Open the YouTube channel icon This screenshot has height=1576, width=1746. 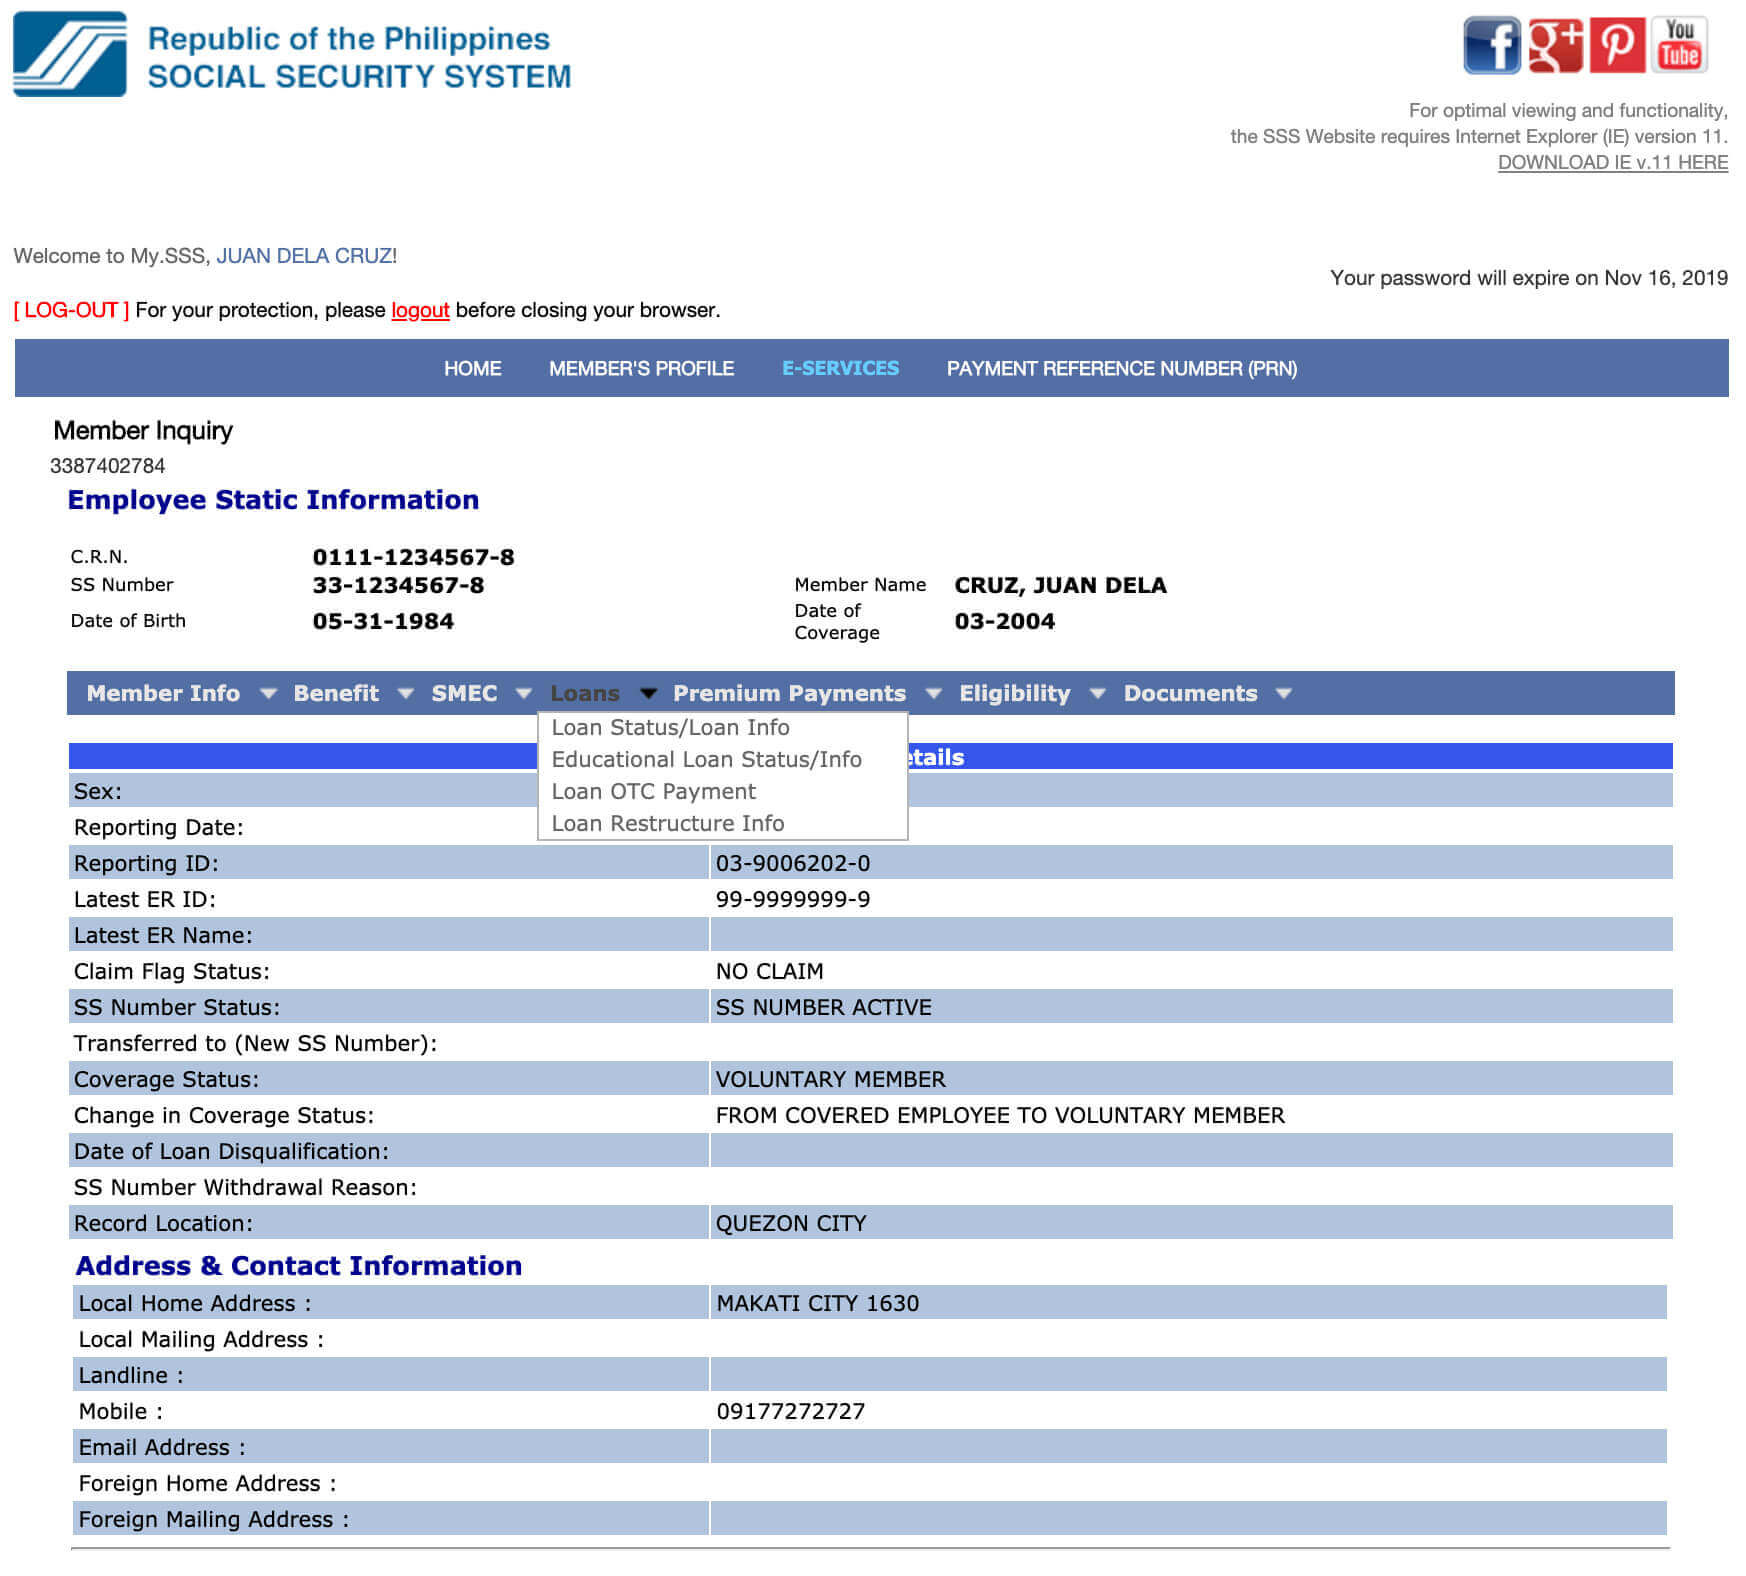pos(1679,45)
